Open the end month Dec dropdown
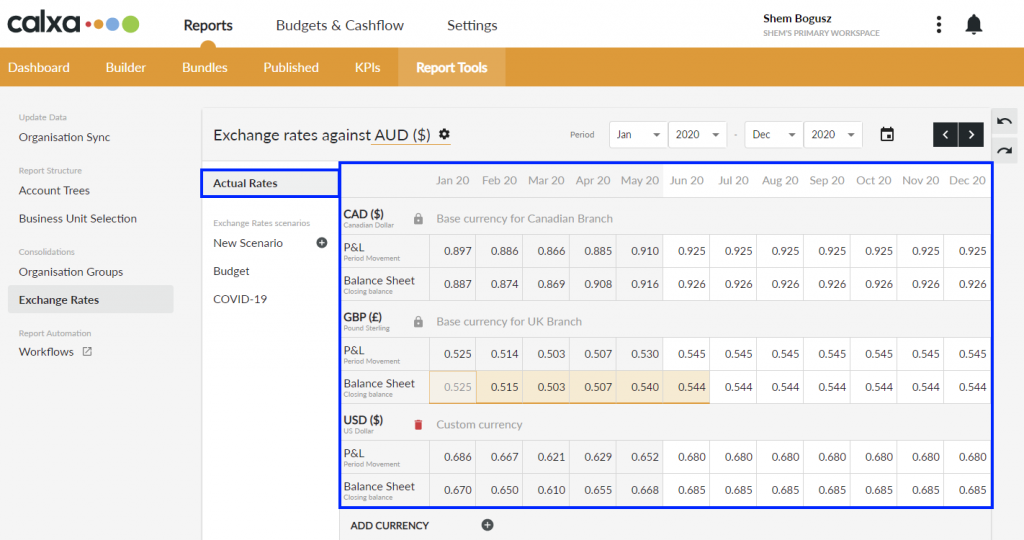Screen dimensions: 1024x540 774,135
